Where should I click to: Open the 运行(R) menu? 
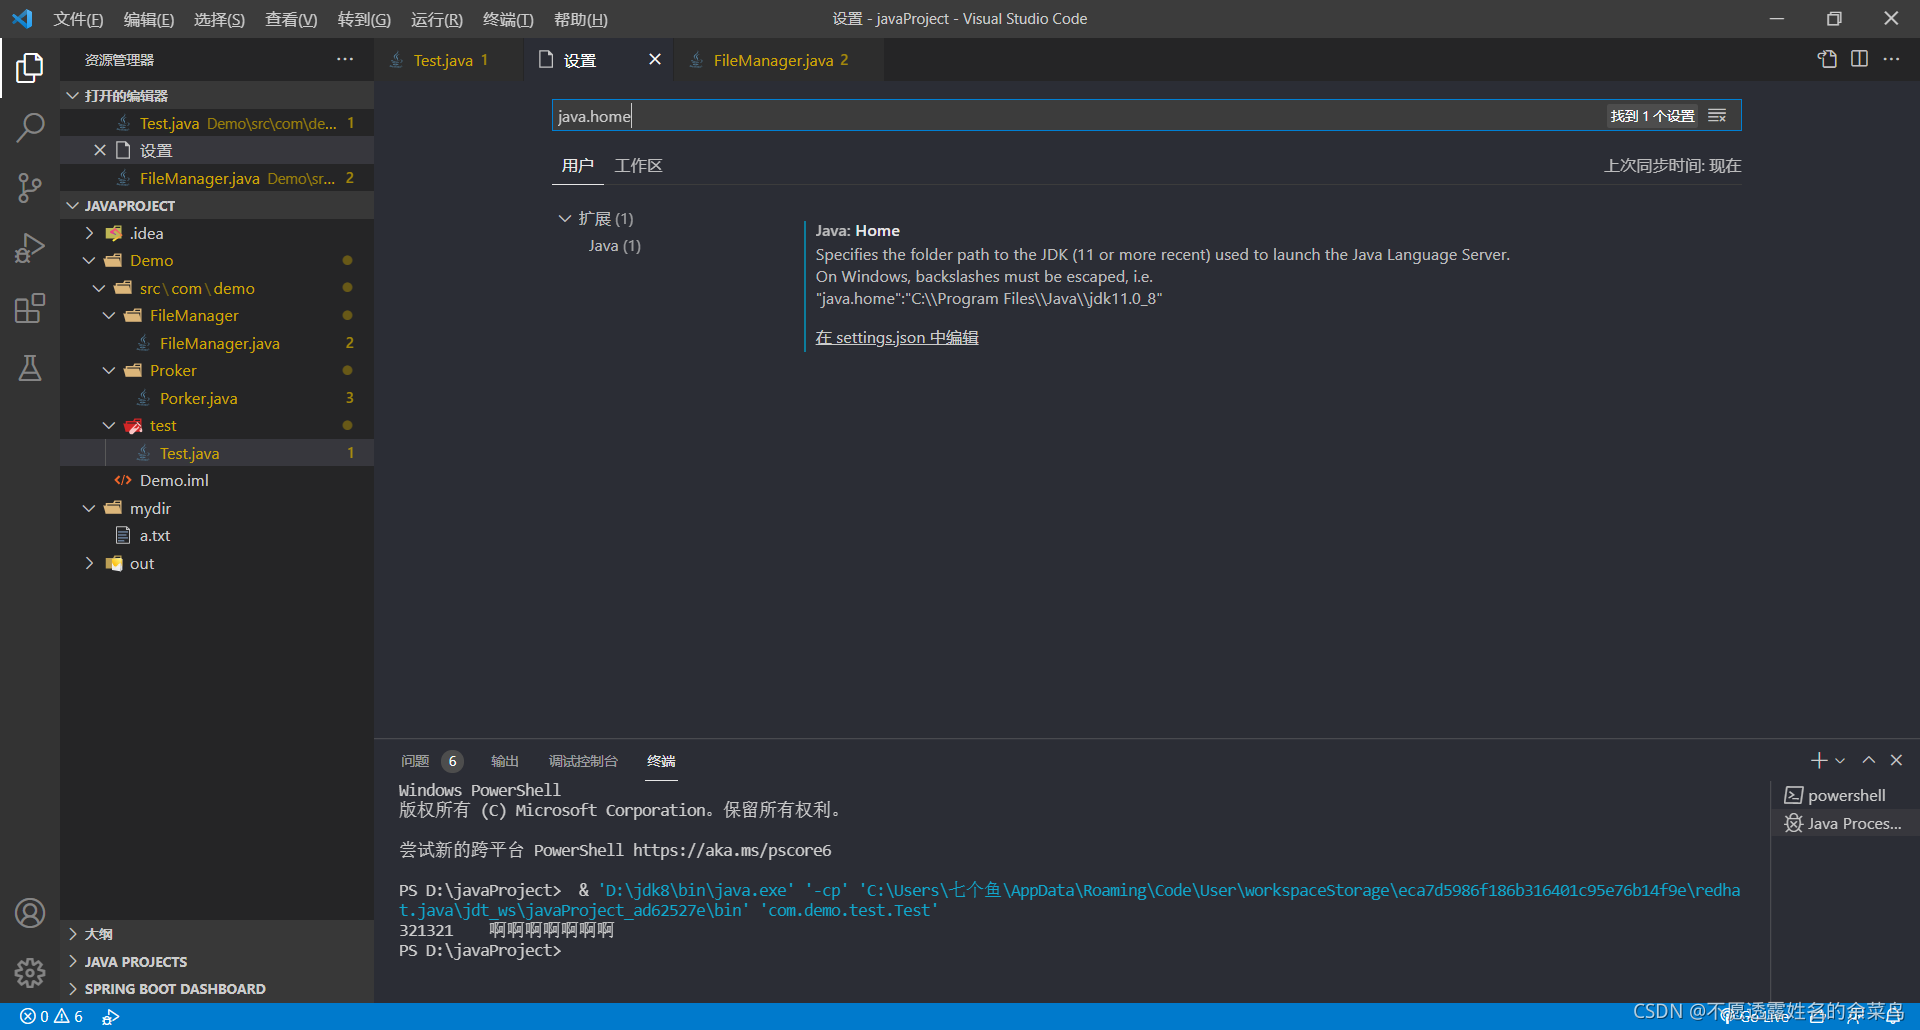437,19
